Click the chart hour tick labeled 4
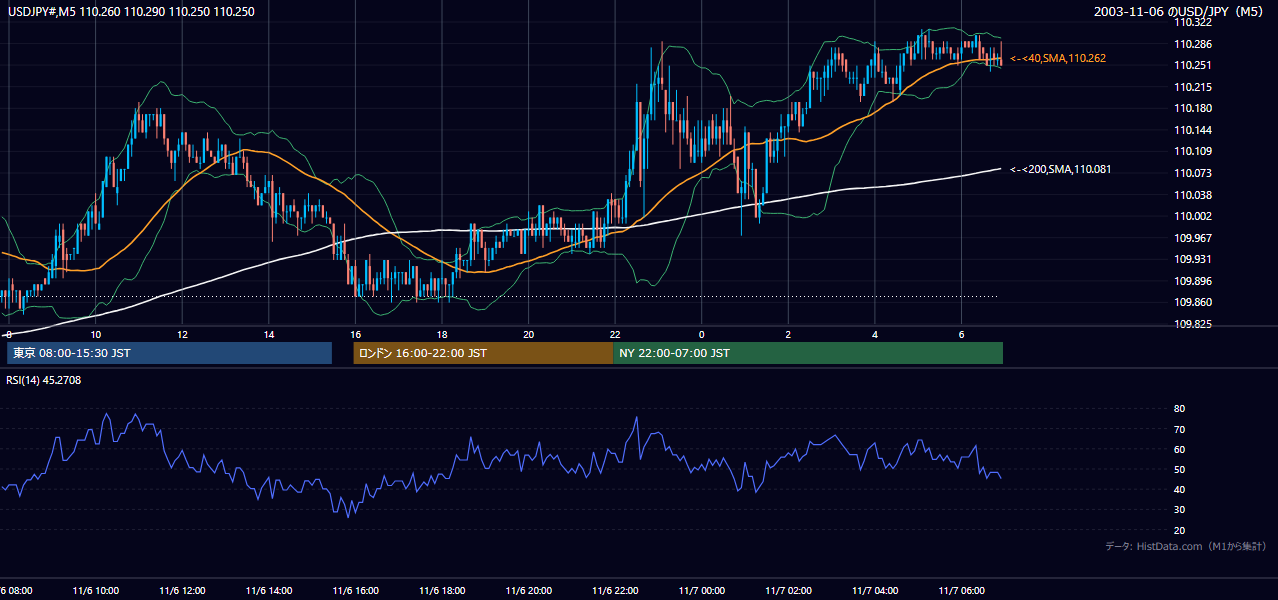 pyautogui.click(x=875, y=334)
